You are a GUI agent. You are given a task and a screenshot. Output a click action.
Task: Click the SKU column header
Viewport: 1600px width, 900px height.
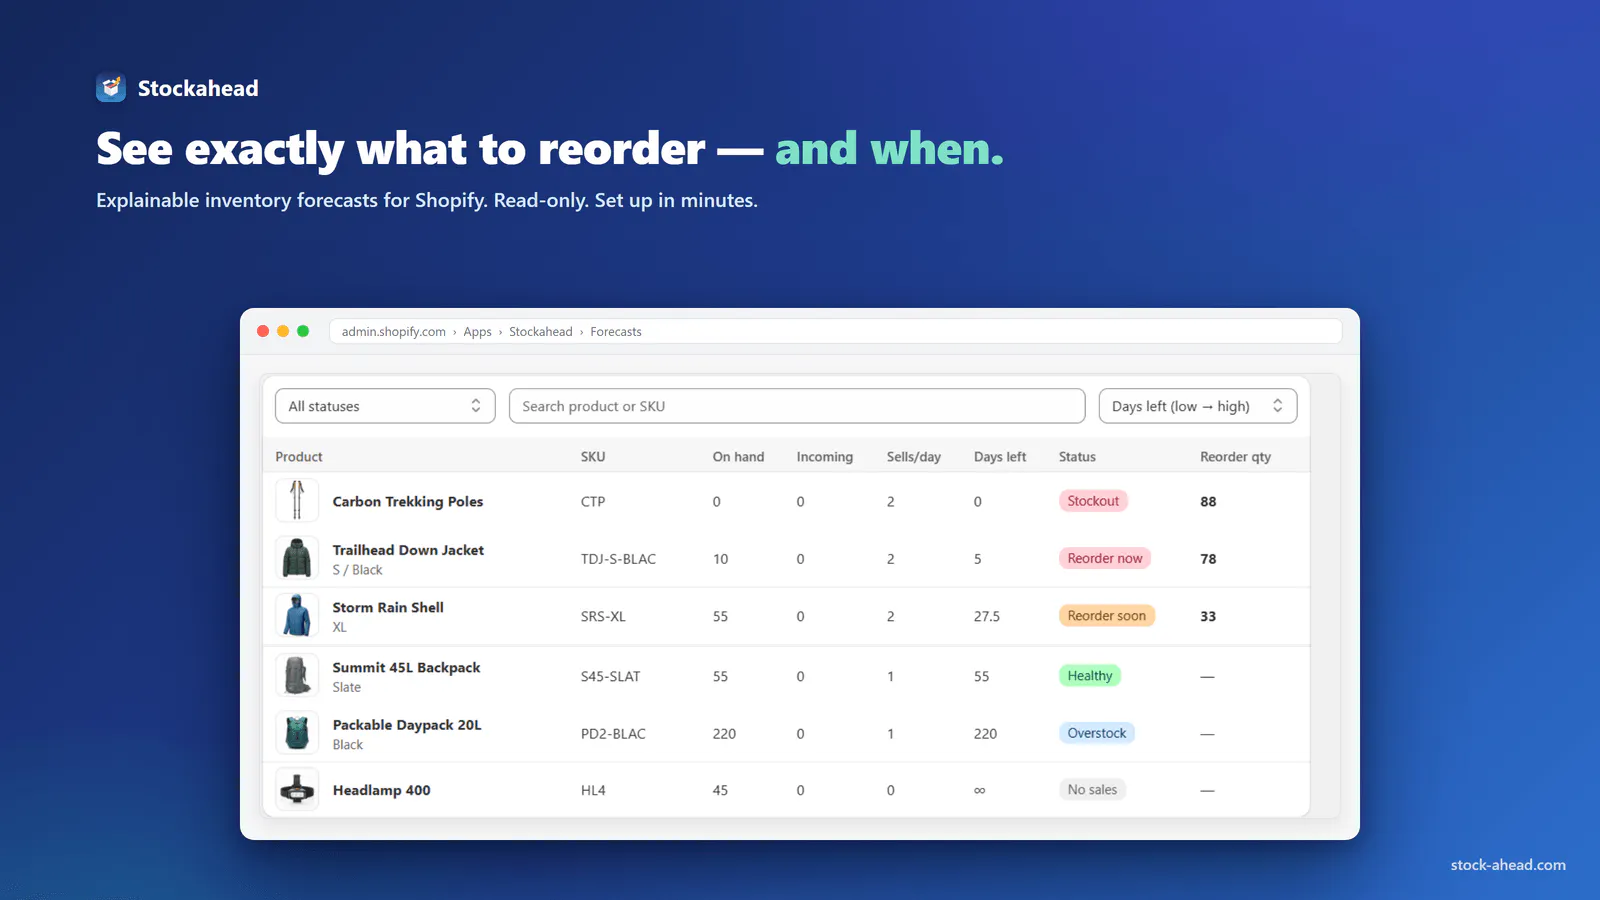coord(593,457)
